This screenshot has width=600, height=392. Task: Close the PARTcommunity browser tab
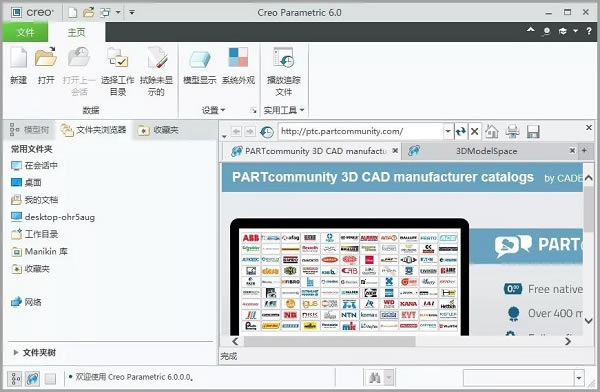click(x=395, y=151)
